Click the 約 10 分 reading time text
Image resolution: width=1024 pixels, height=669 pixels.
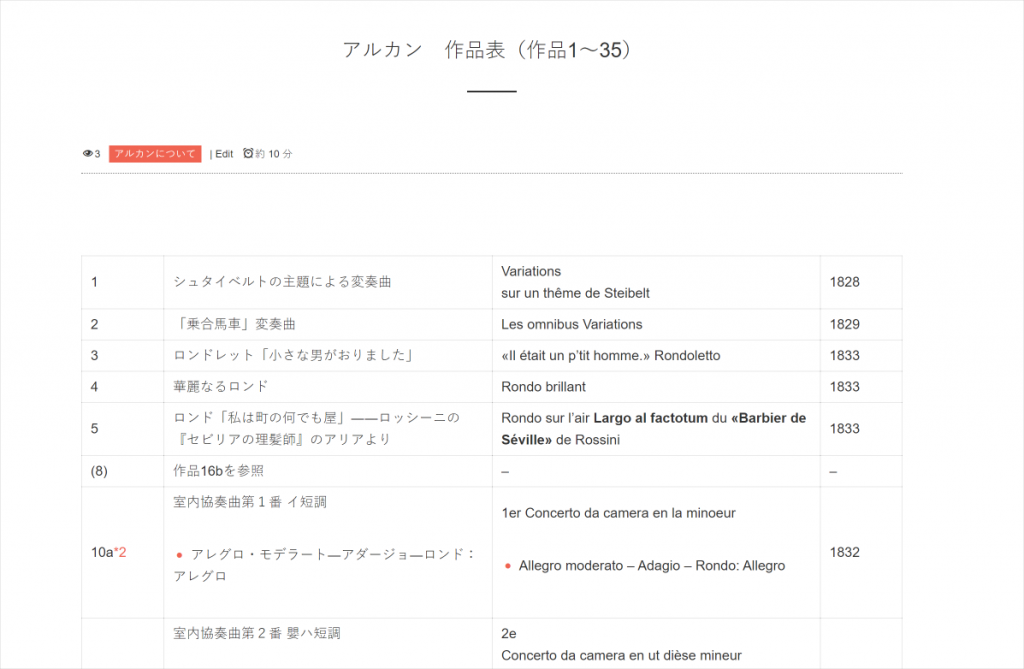pyautogui.click(x=274, y=154)
